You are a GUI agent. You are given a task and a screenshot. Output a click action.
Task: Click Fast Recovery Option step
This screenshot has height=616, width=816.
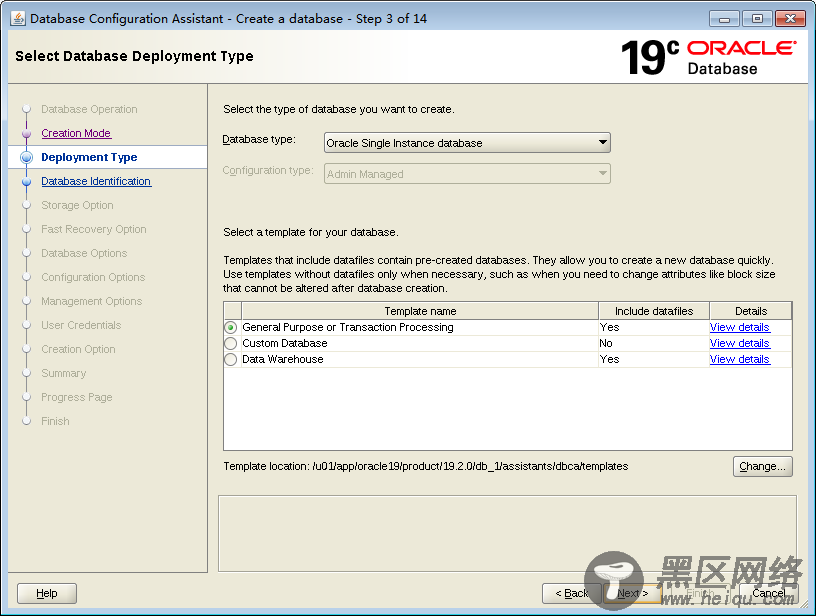click(x=94, y=229)
